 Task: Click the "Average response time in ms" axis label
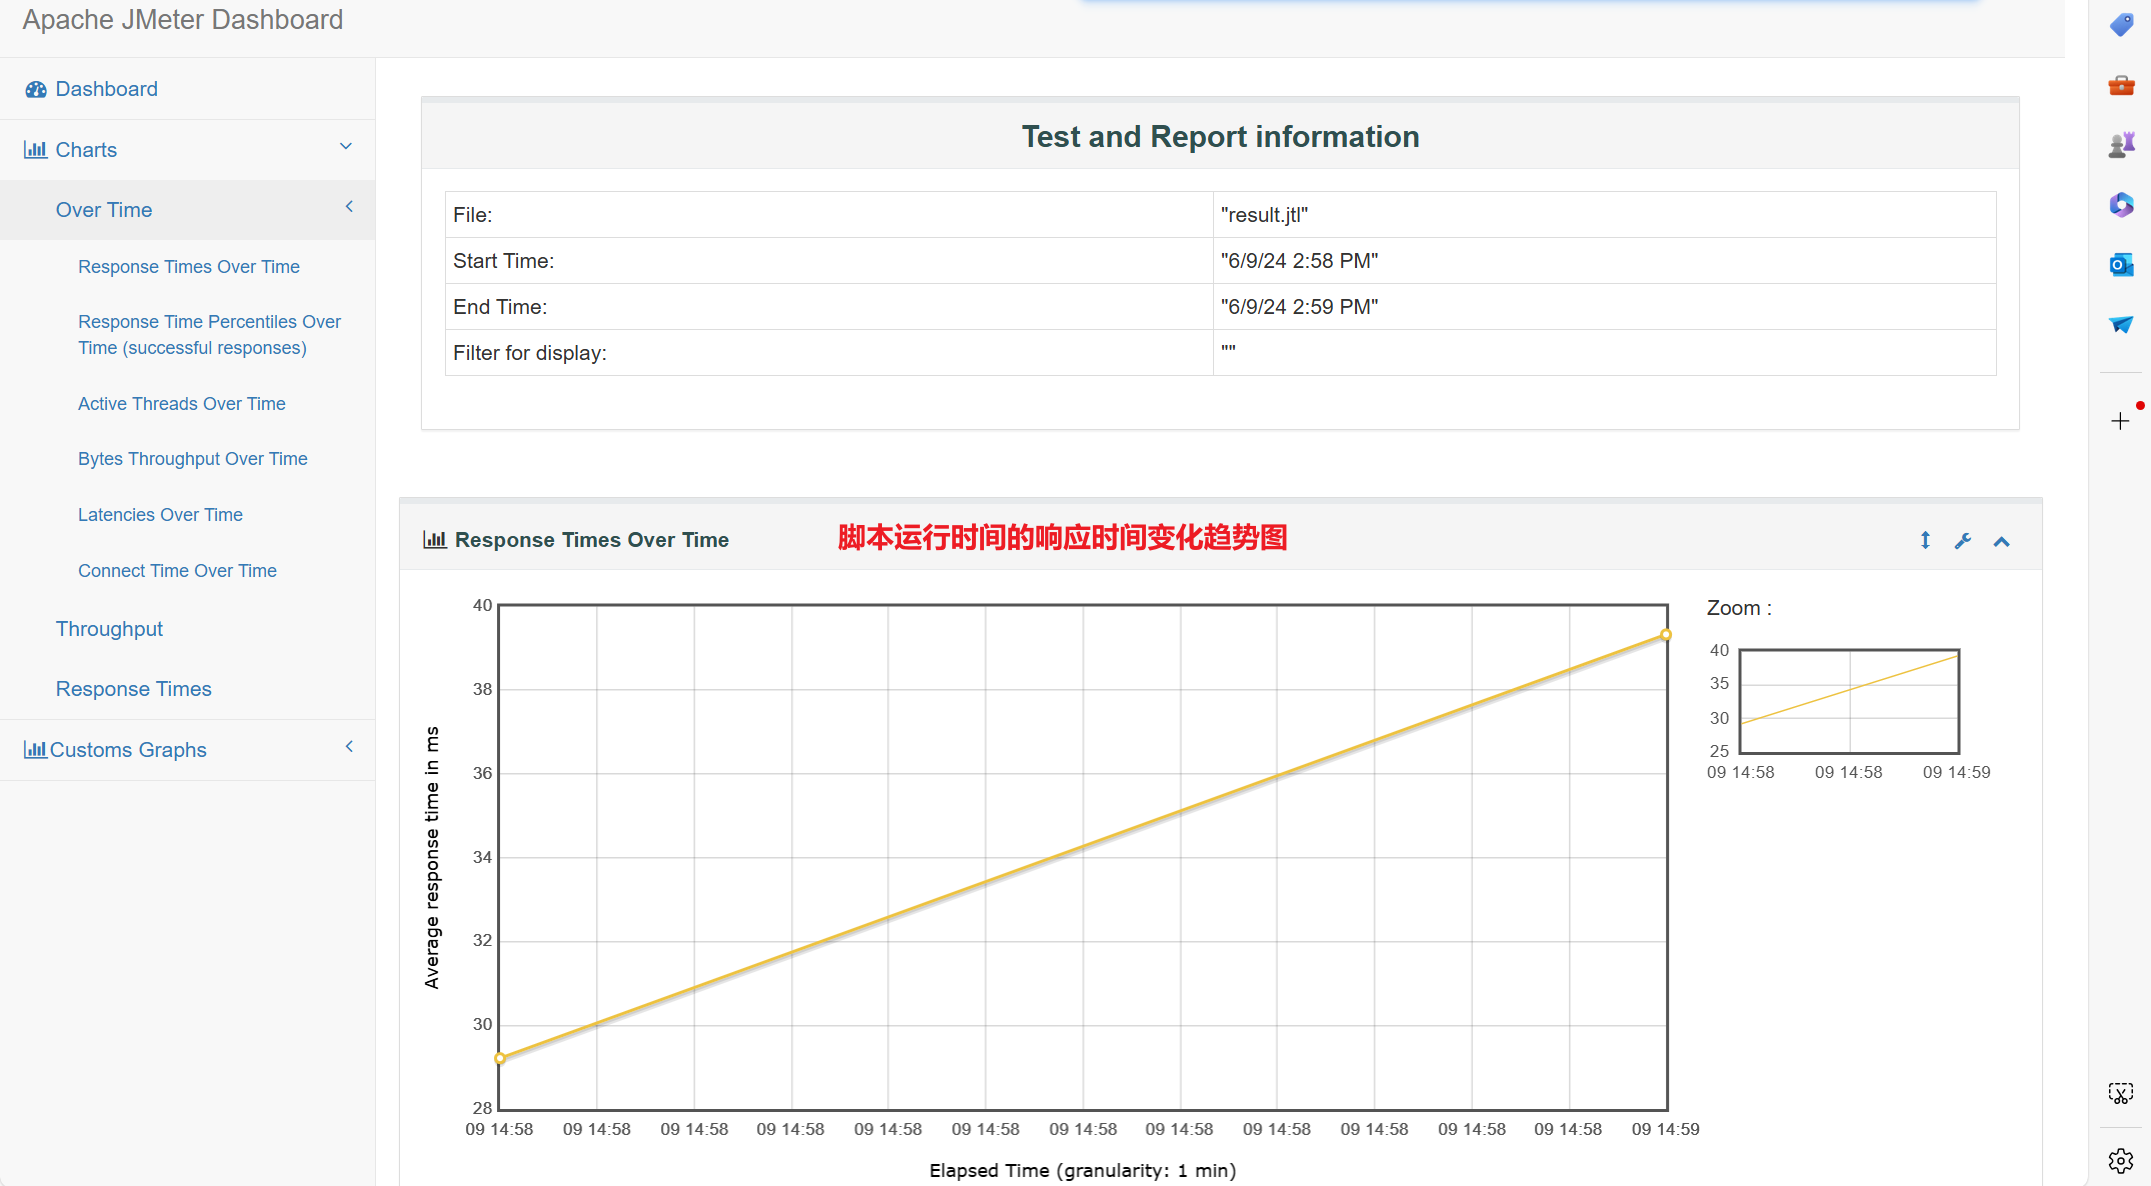(x=432, y=858)
